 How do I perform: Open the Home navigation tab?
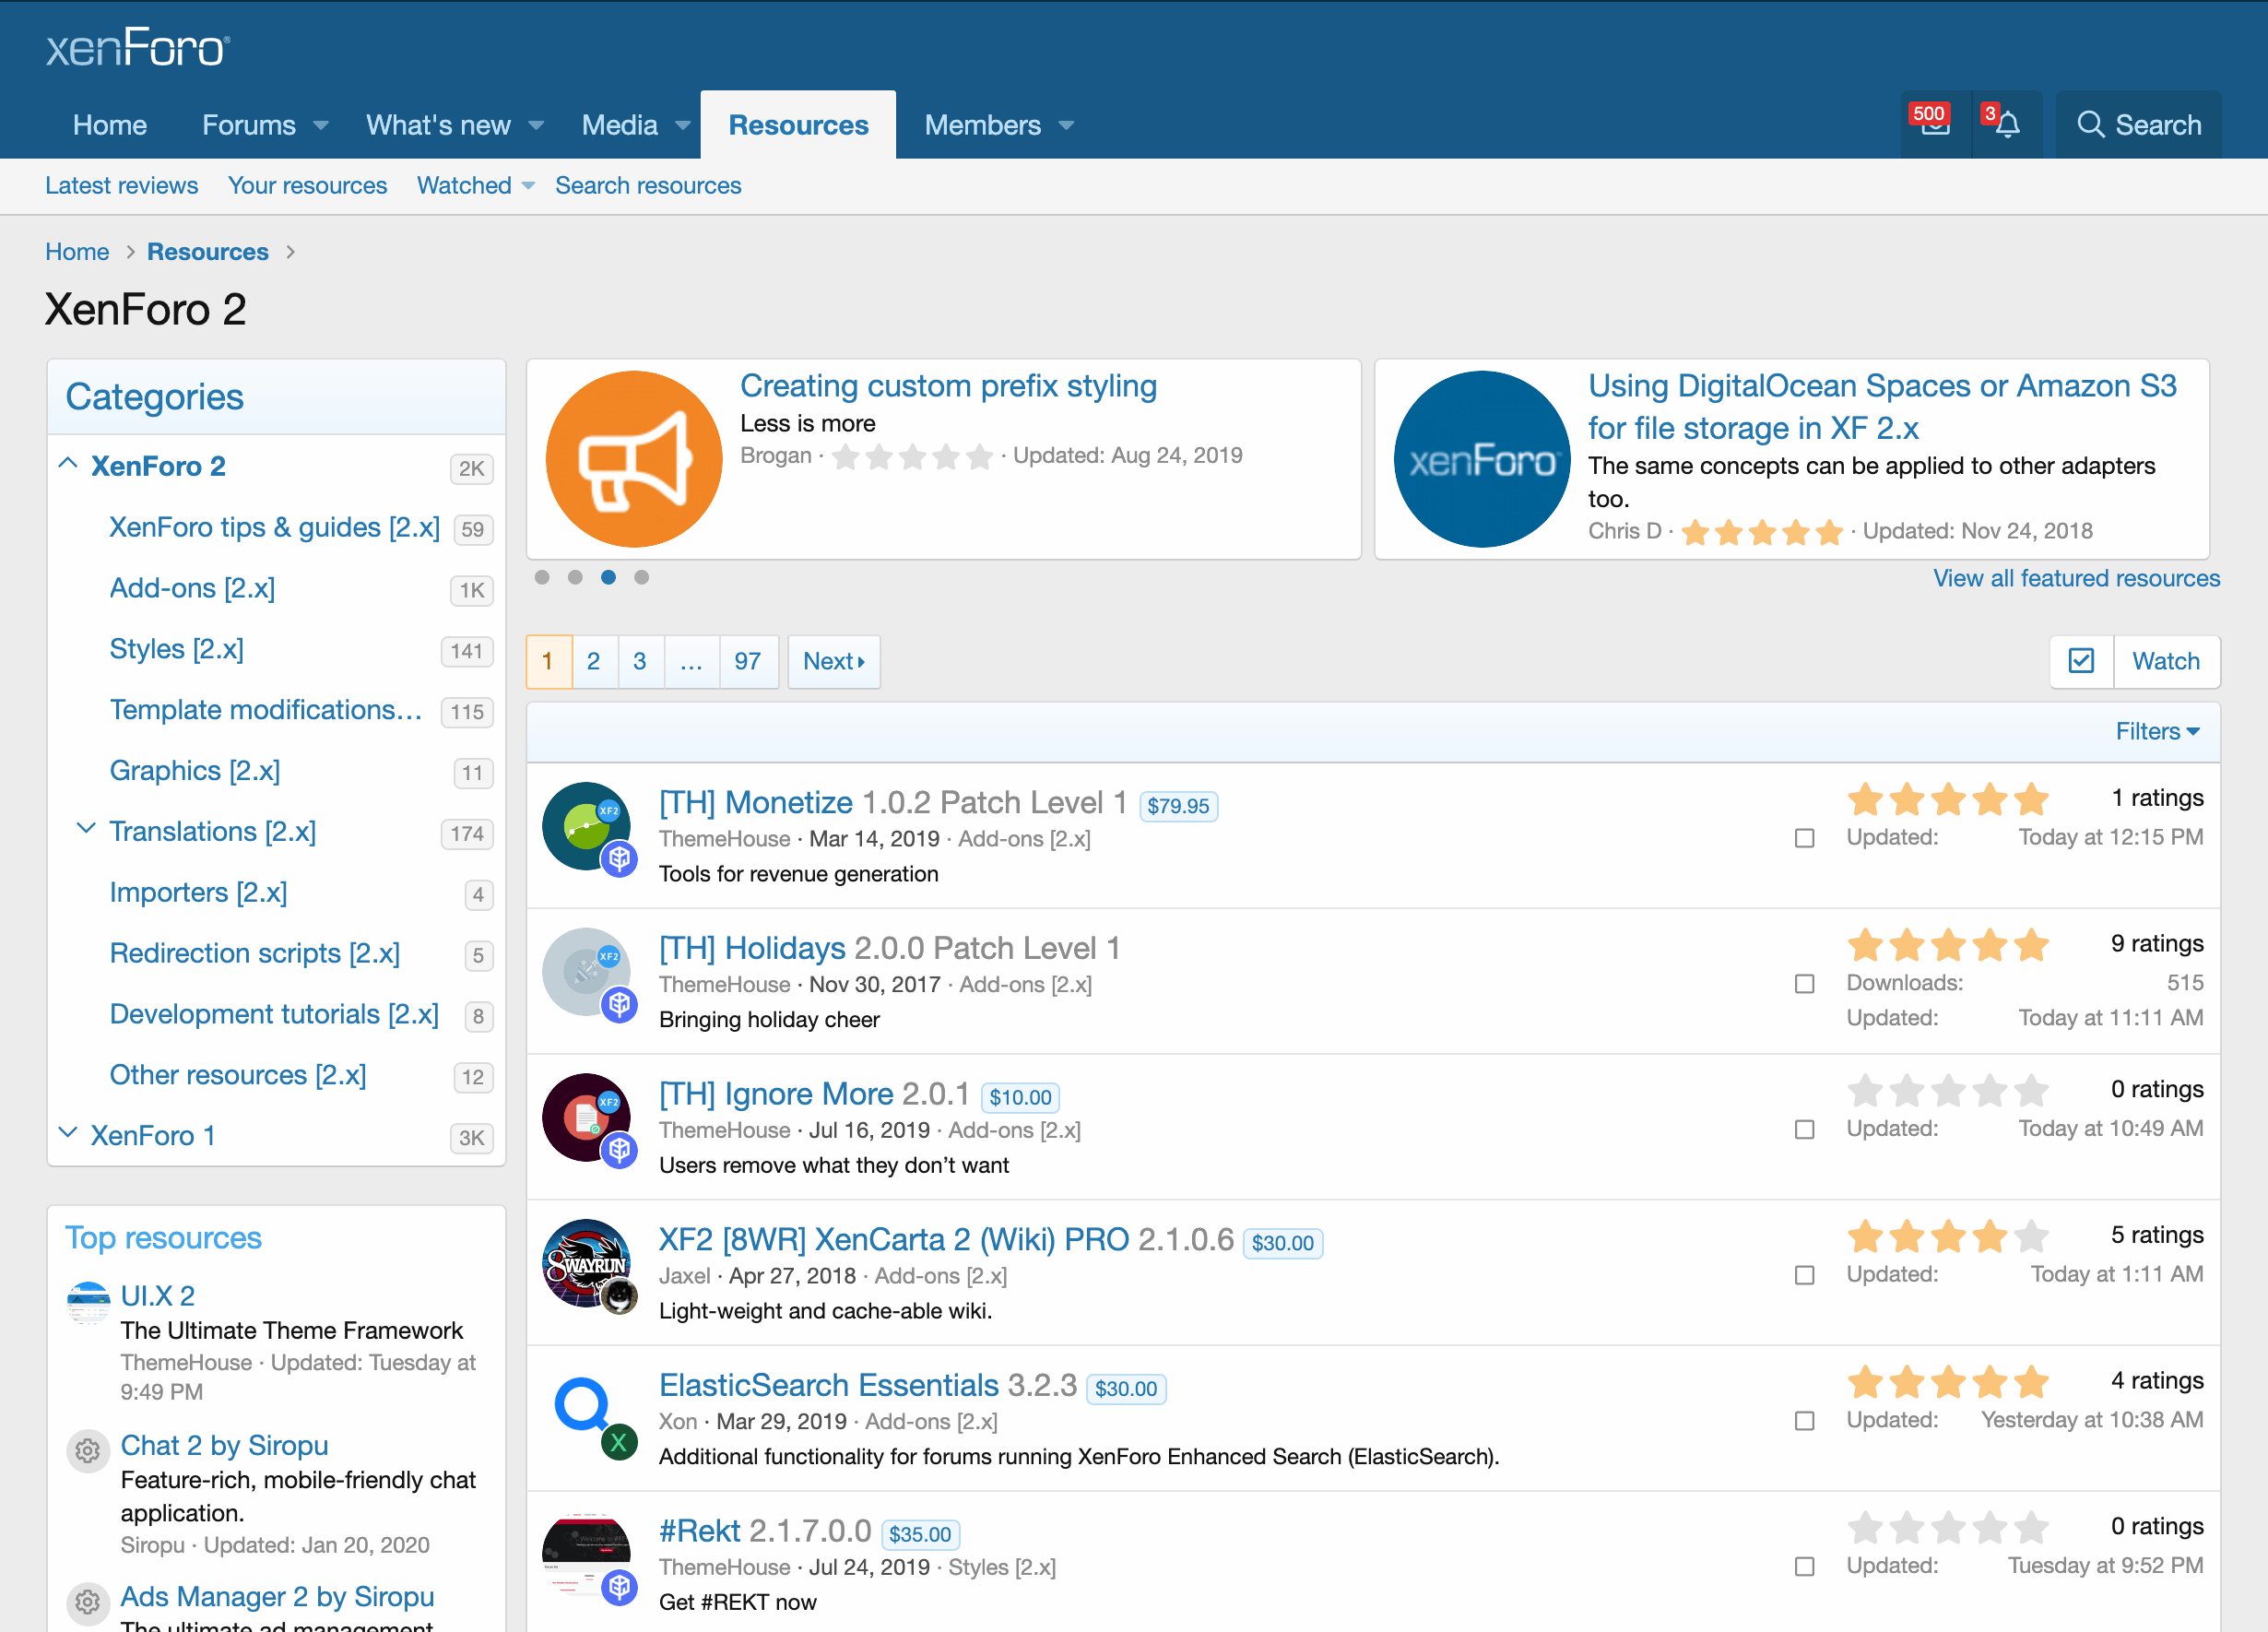pos(110,125)
